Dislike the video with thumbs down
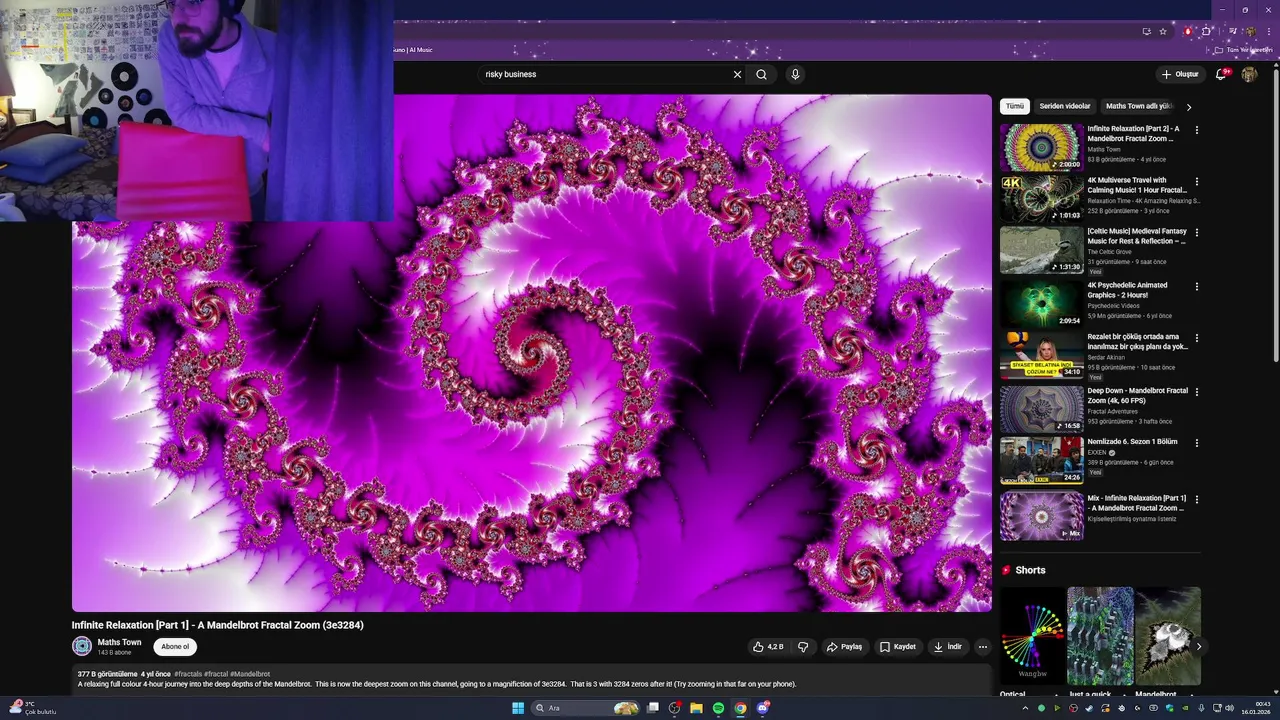1280x720 pixels. pos(803,647)
